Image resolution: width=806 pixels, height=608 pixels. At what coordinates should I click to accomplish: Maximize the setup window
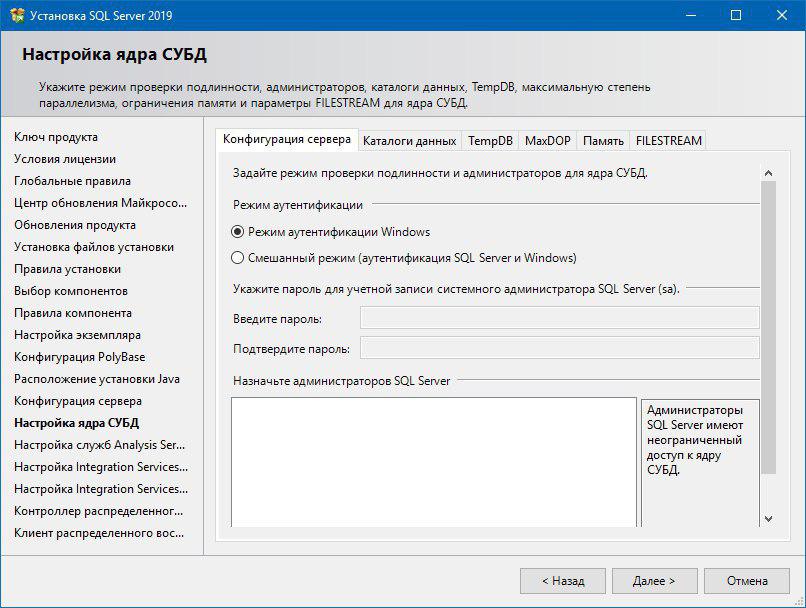click(x=736, y=15)
